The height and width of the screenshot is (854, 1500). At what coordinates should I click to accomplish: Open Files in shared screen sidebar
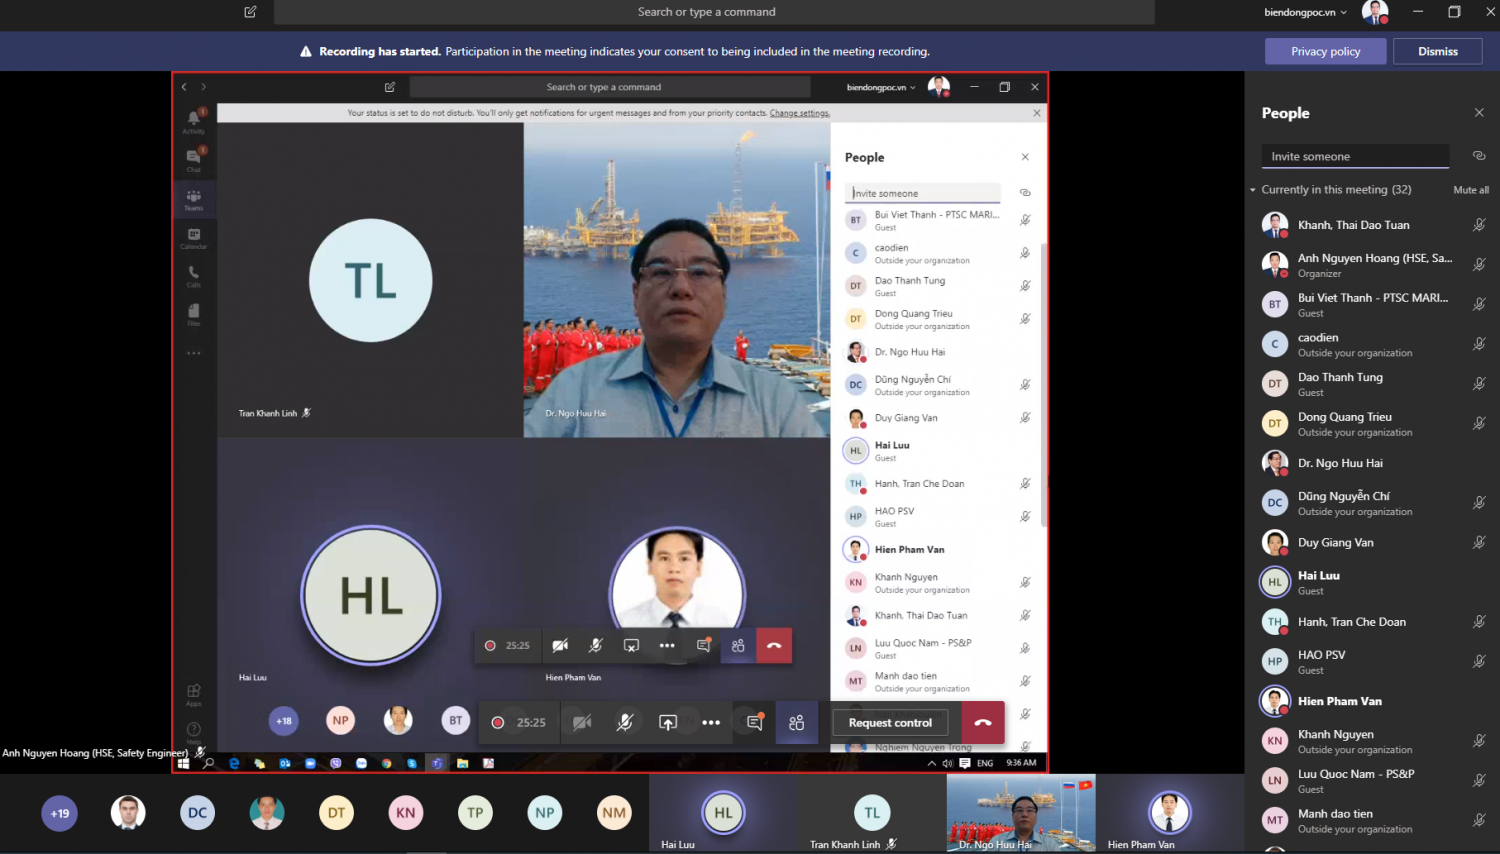pyautogui.click(x=194, y=314)
